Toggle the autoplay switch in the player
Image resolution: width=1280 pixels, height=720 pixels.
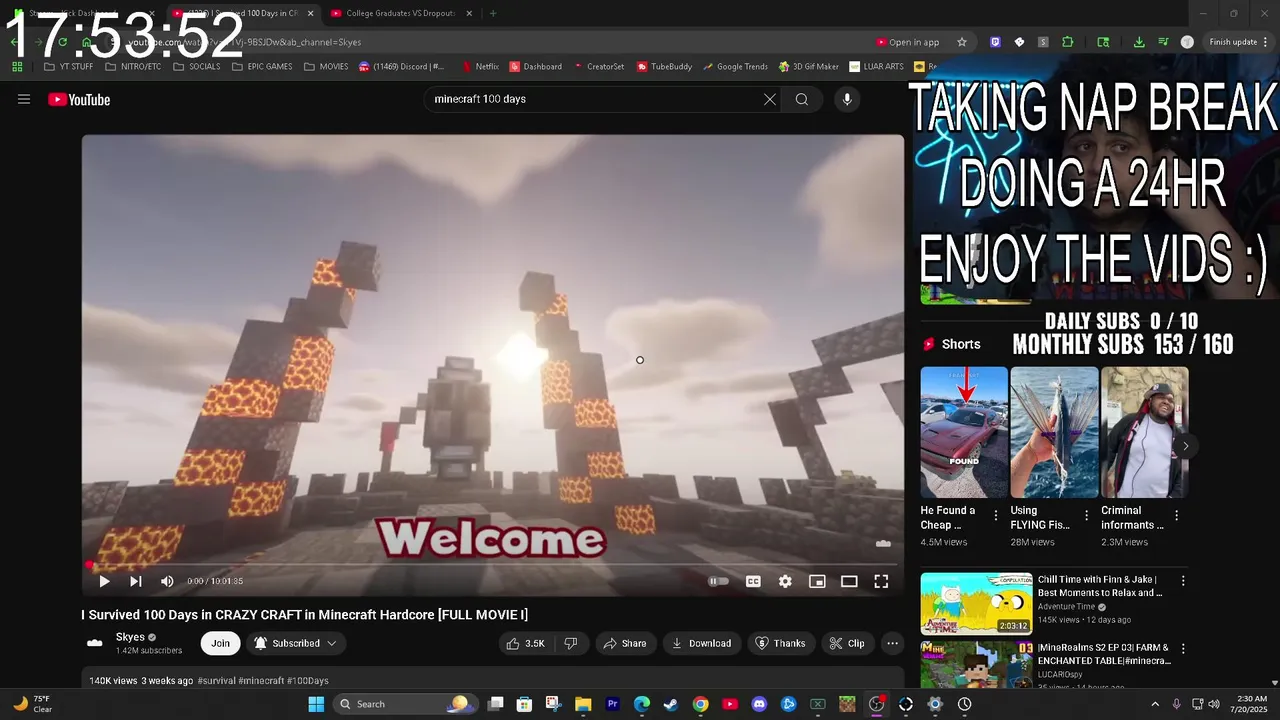(719, 581)
